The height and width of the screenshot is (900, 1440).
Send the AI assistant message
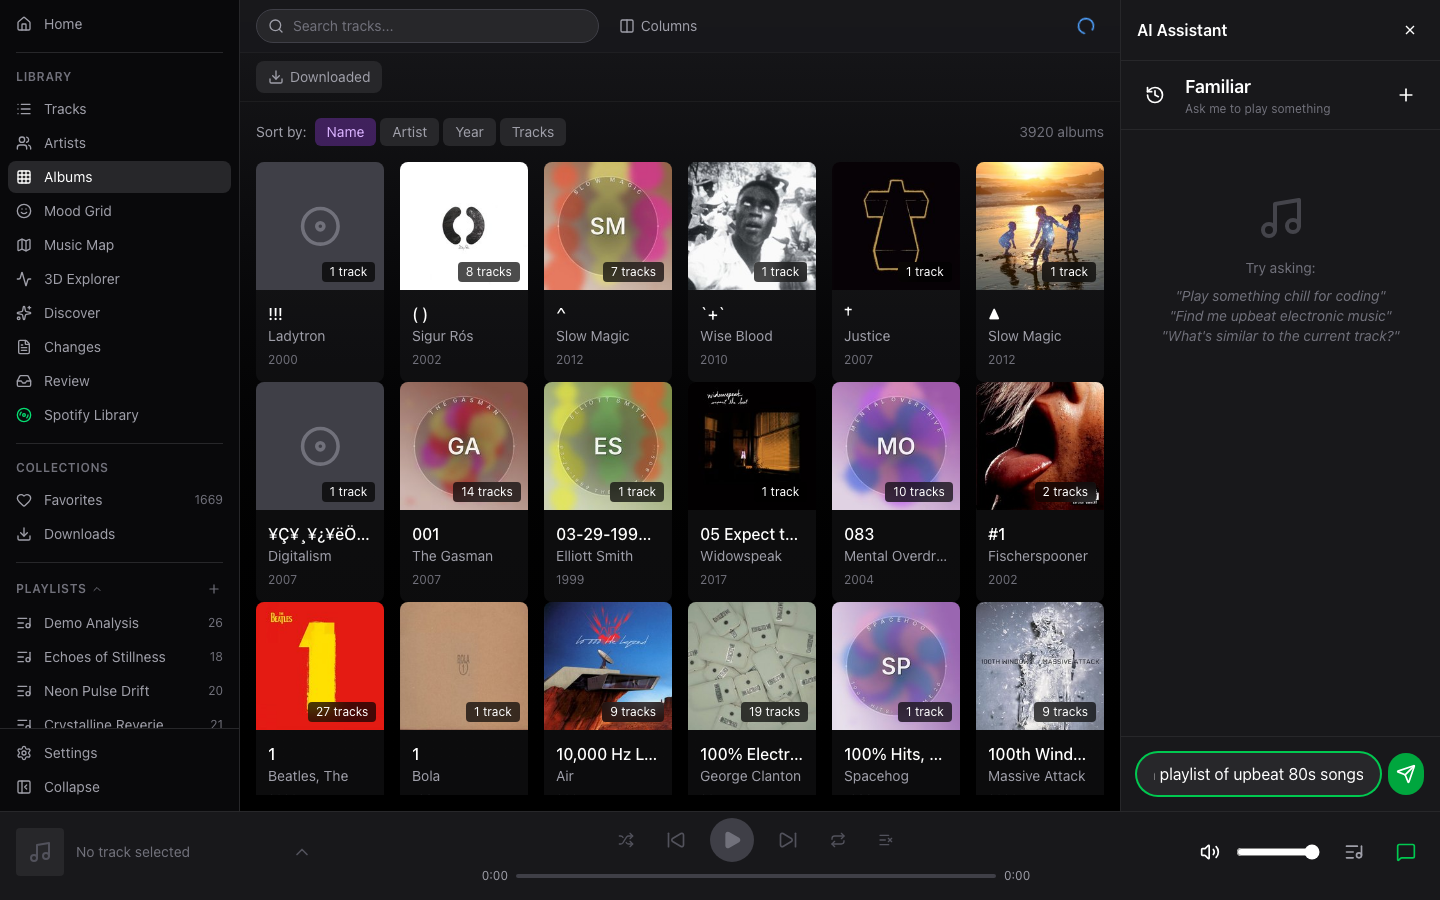(1405, 774)
